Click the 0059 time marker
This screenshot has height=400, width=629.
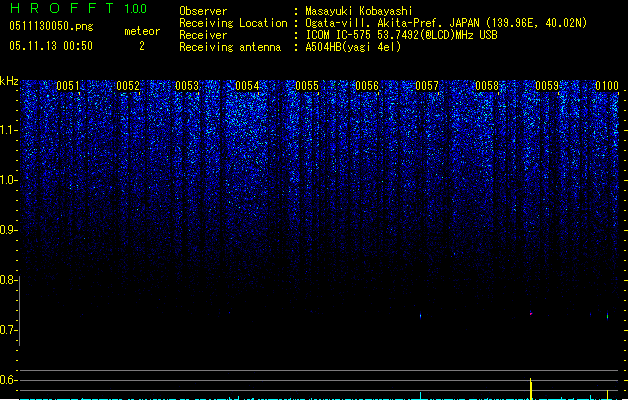pos(547,86)
